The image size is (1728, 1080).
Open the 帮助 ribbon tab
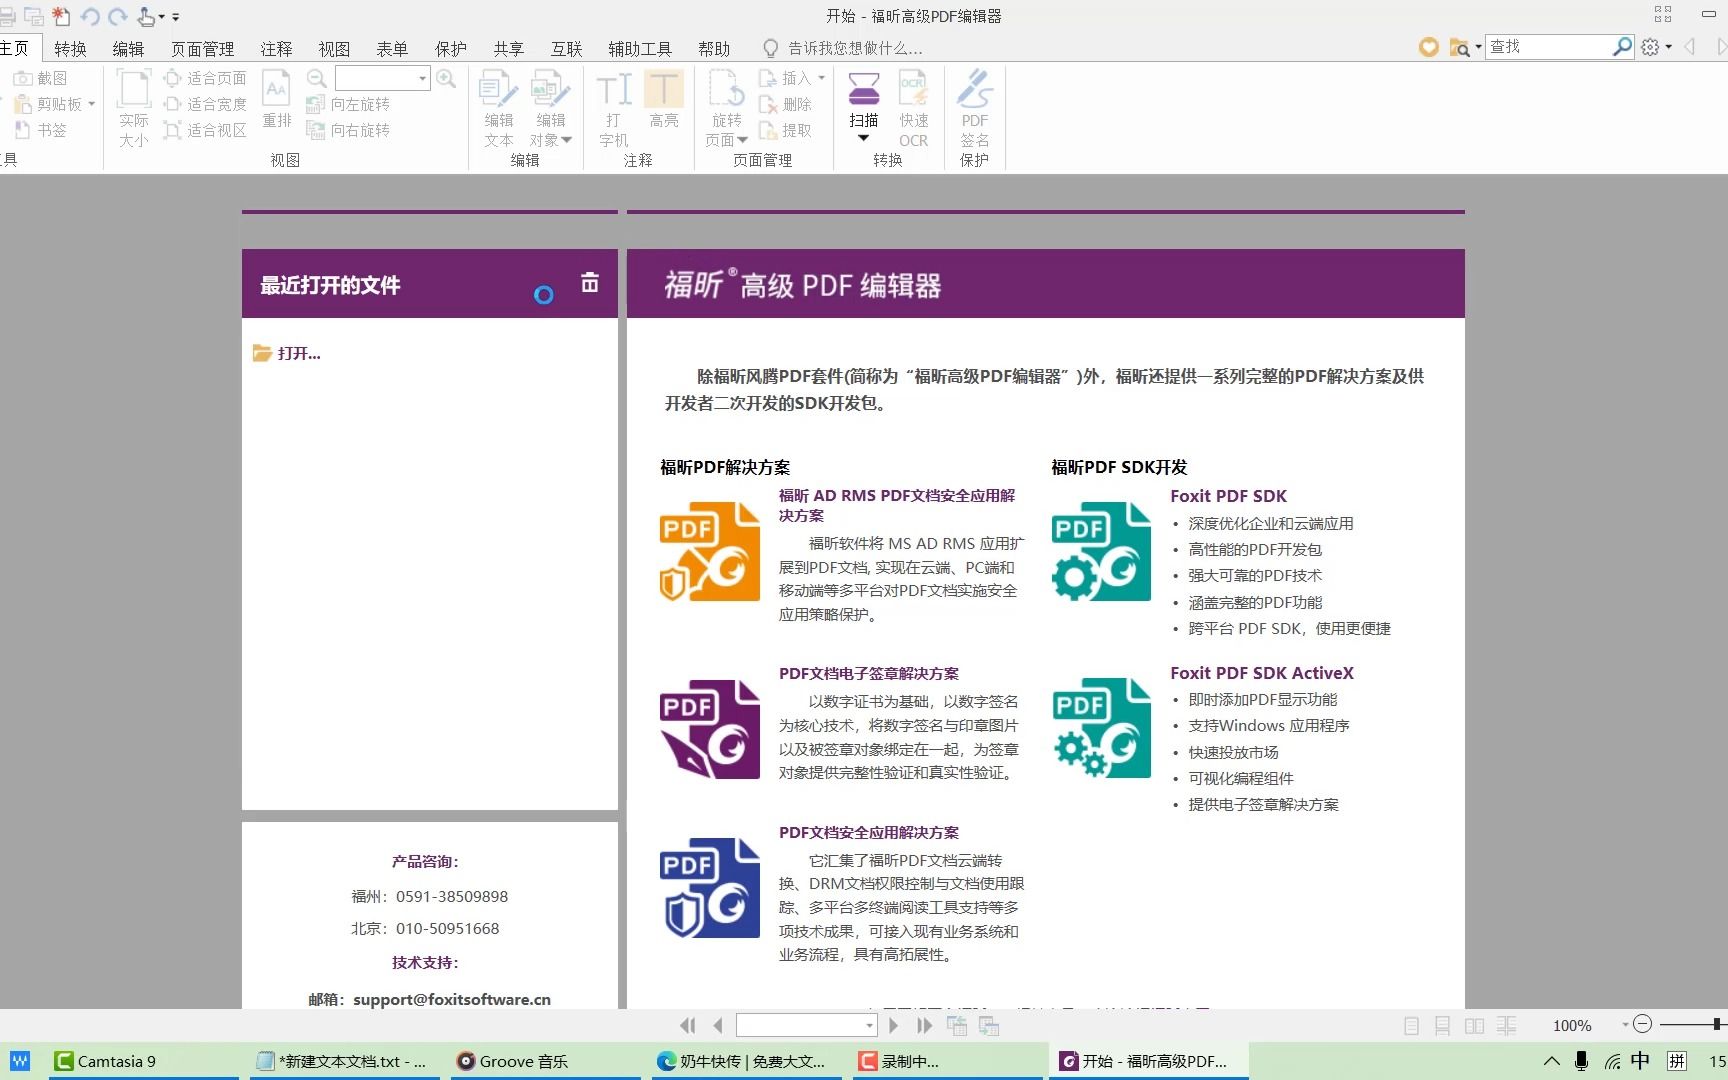click(714, 48)
